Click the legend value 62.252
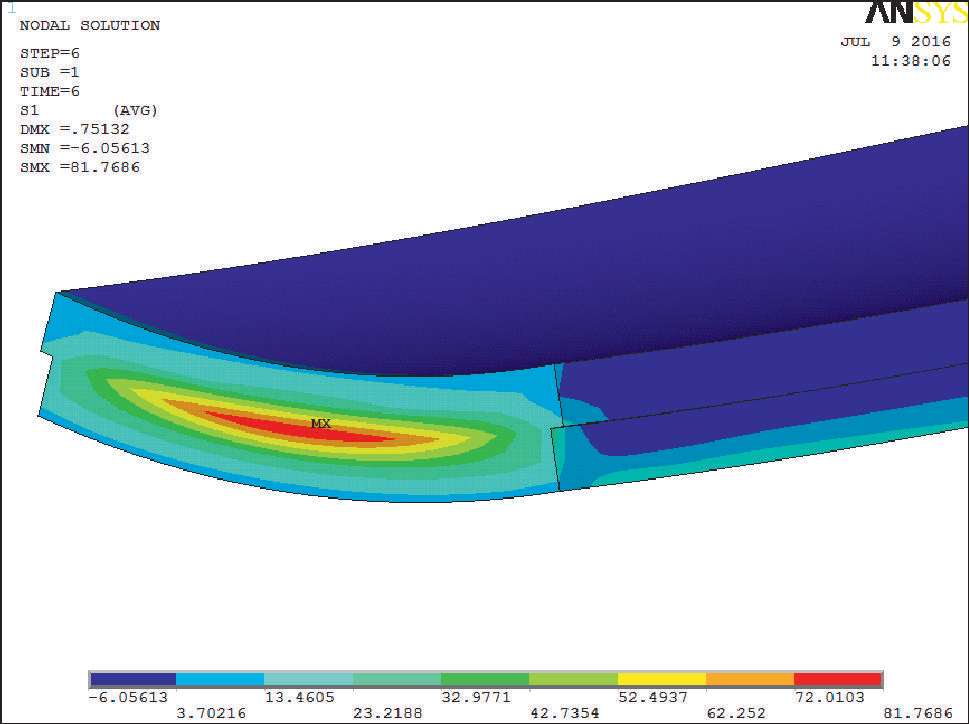Image resolution: width=969 pixels, height=724 pixels. click(736, 713)
